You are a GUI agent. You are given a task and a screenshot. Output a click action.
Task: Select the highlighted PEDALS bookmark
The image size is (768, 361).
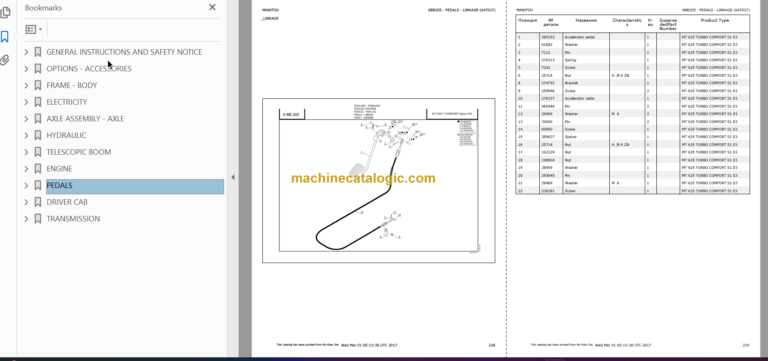coord(135,186)
